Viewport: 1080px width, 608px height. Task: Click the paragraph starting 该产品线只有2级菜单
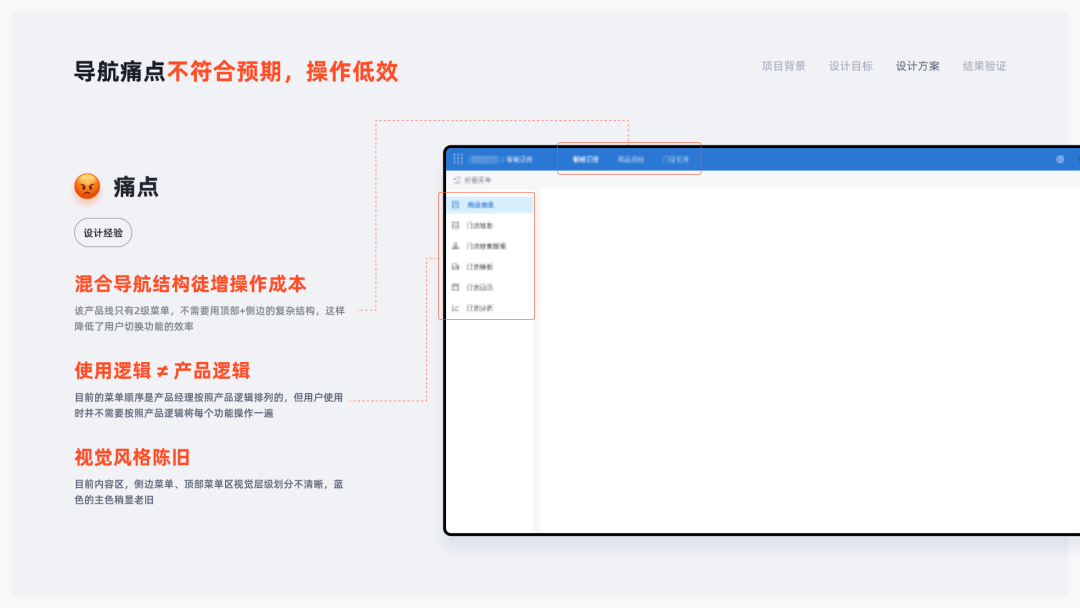[x=210, y=318]
